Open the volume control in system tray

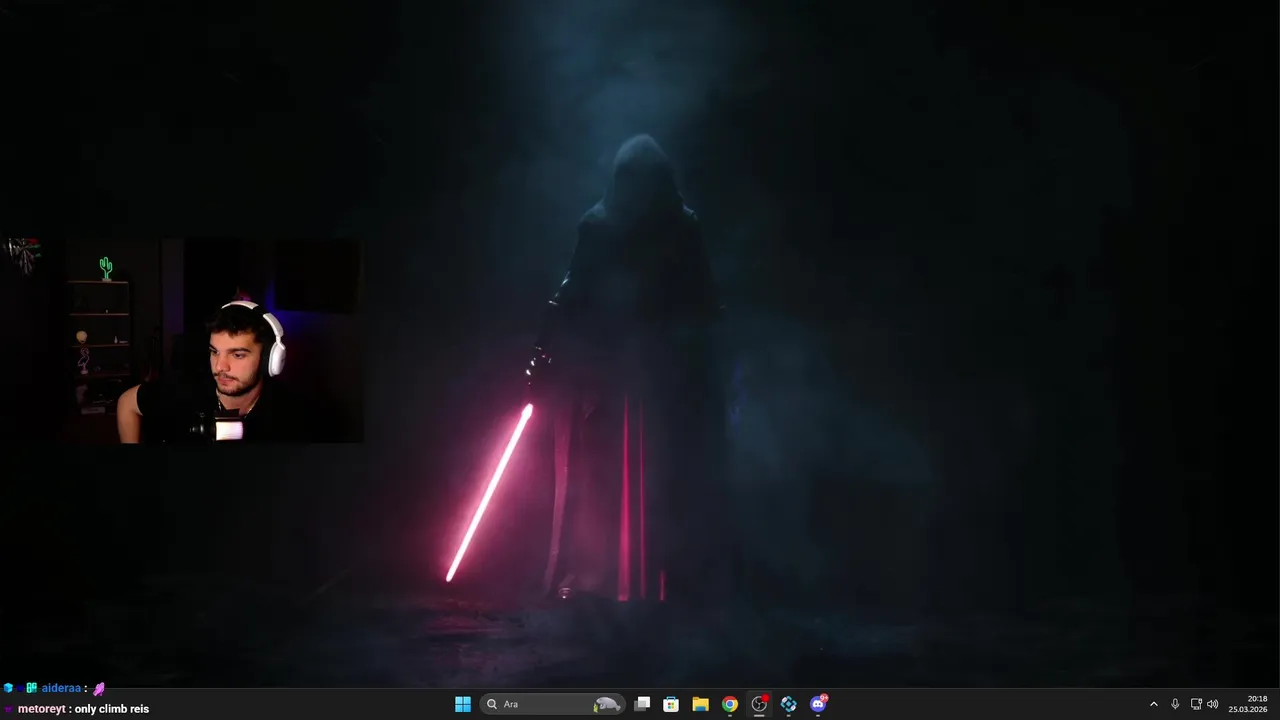click(x=1213, y=704)
